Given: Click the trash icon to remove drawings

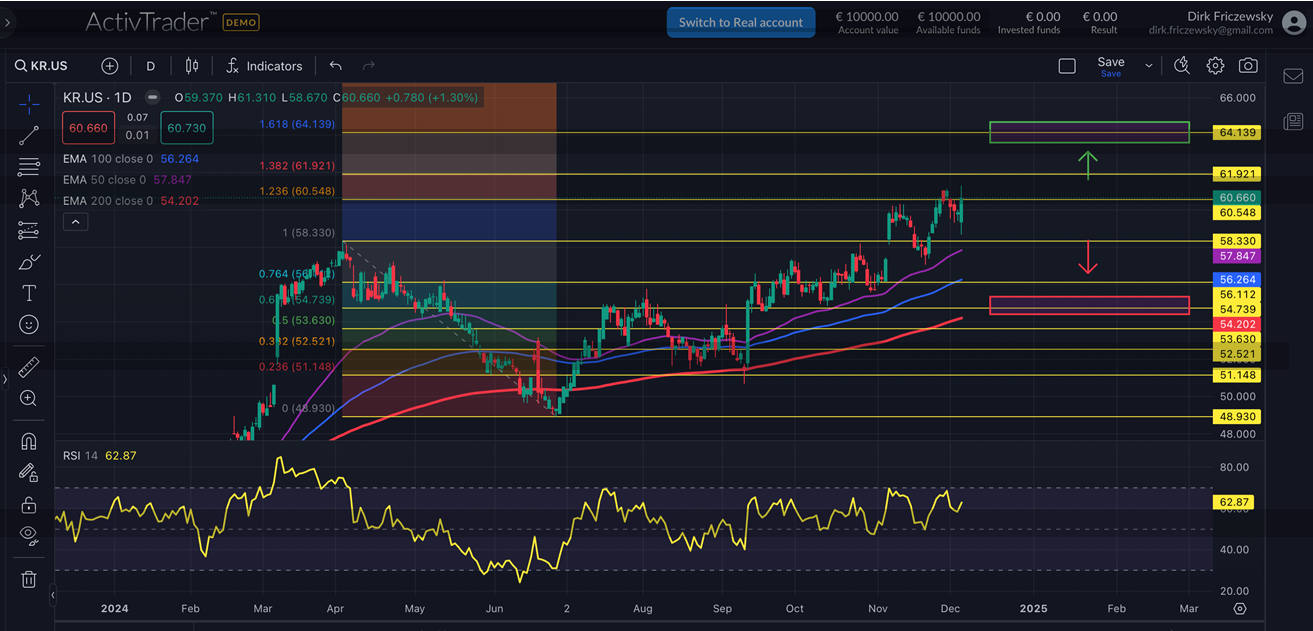Looking at the screenshot, I should tap(29, 579).
